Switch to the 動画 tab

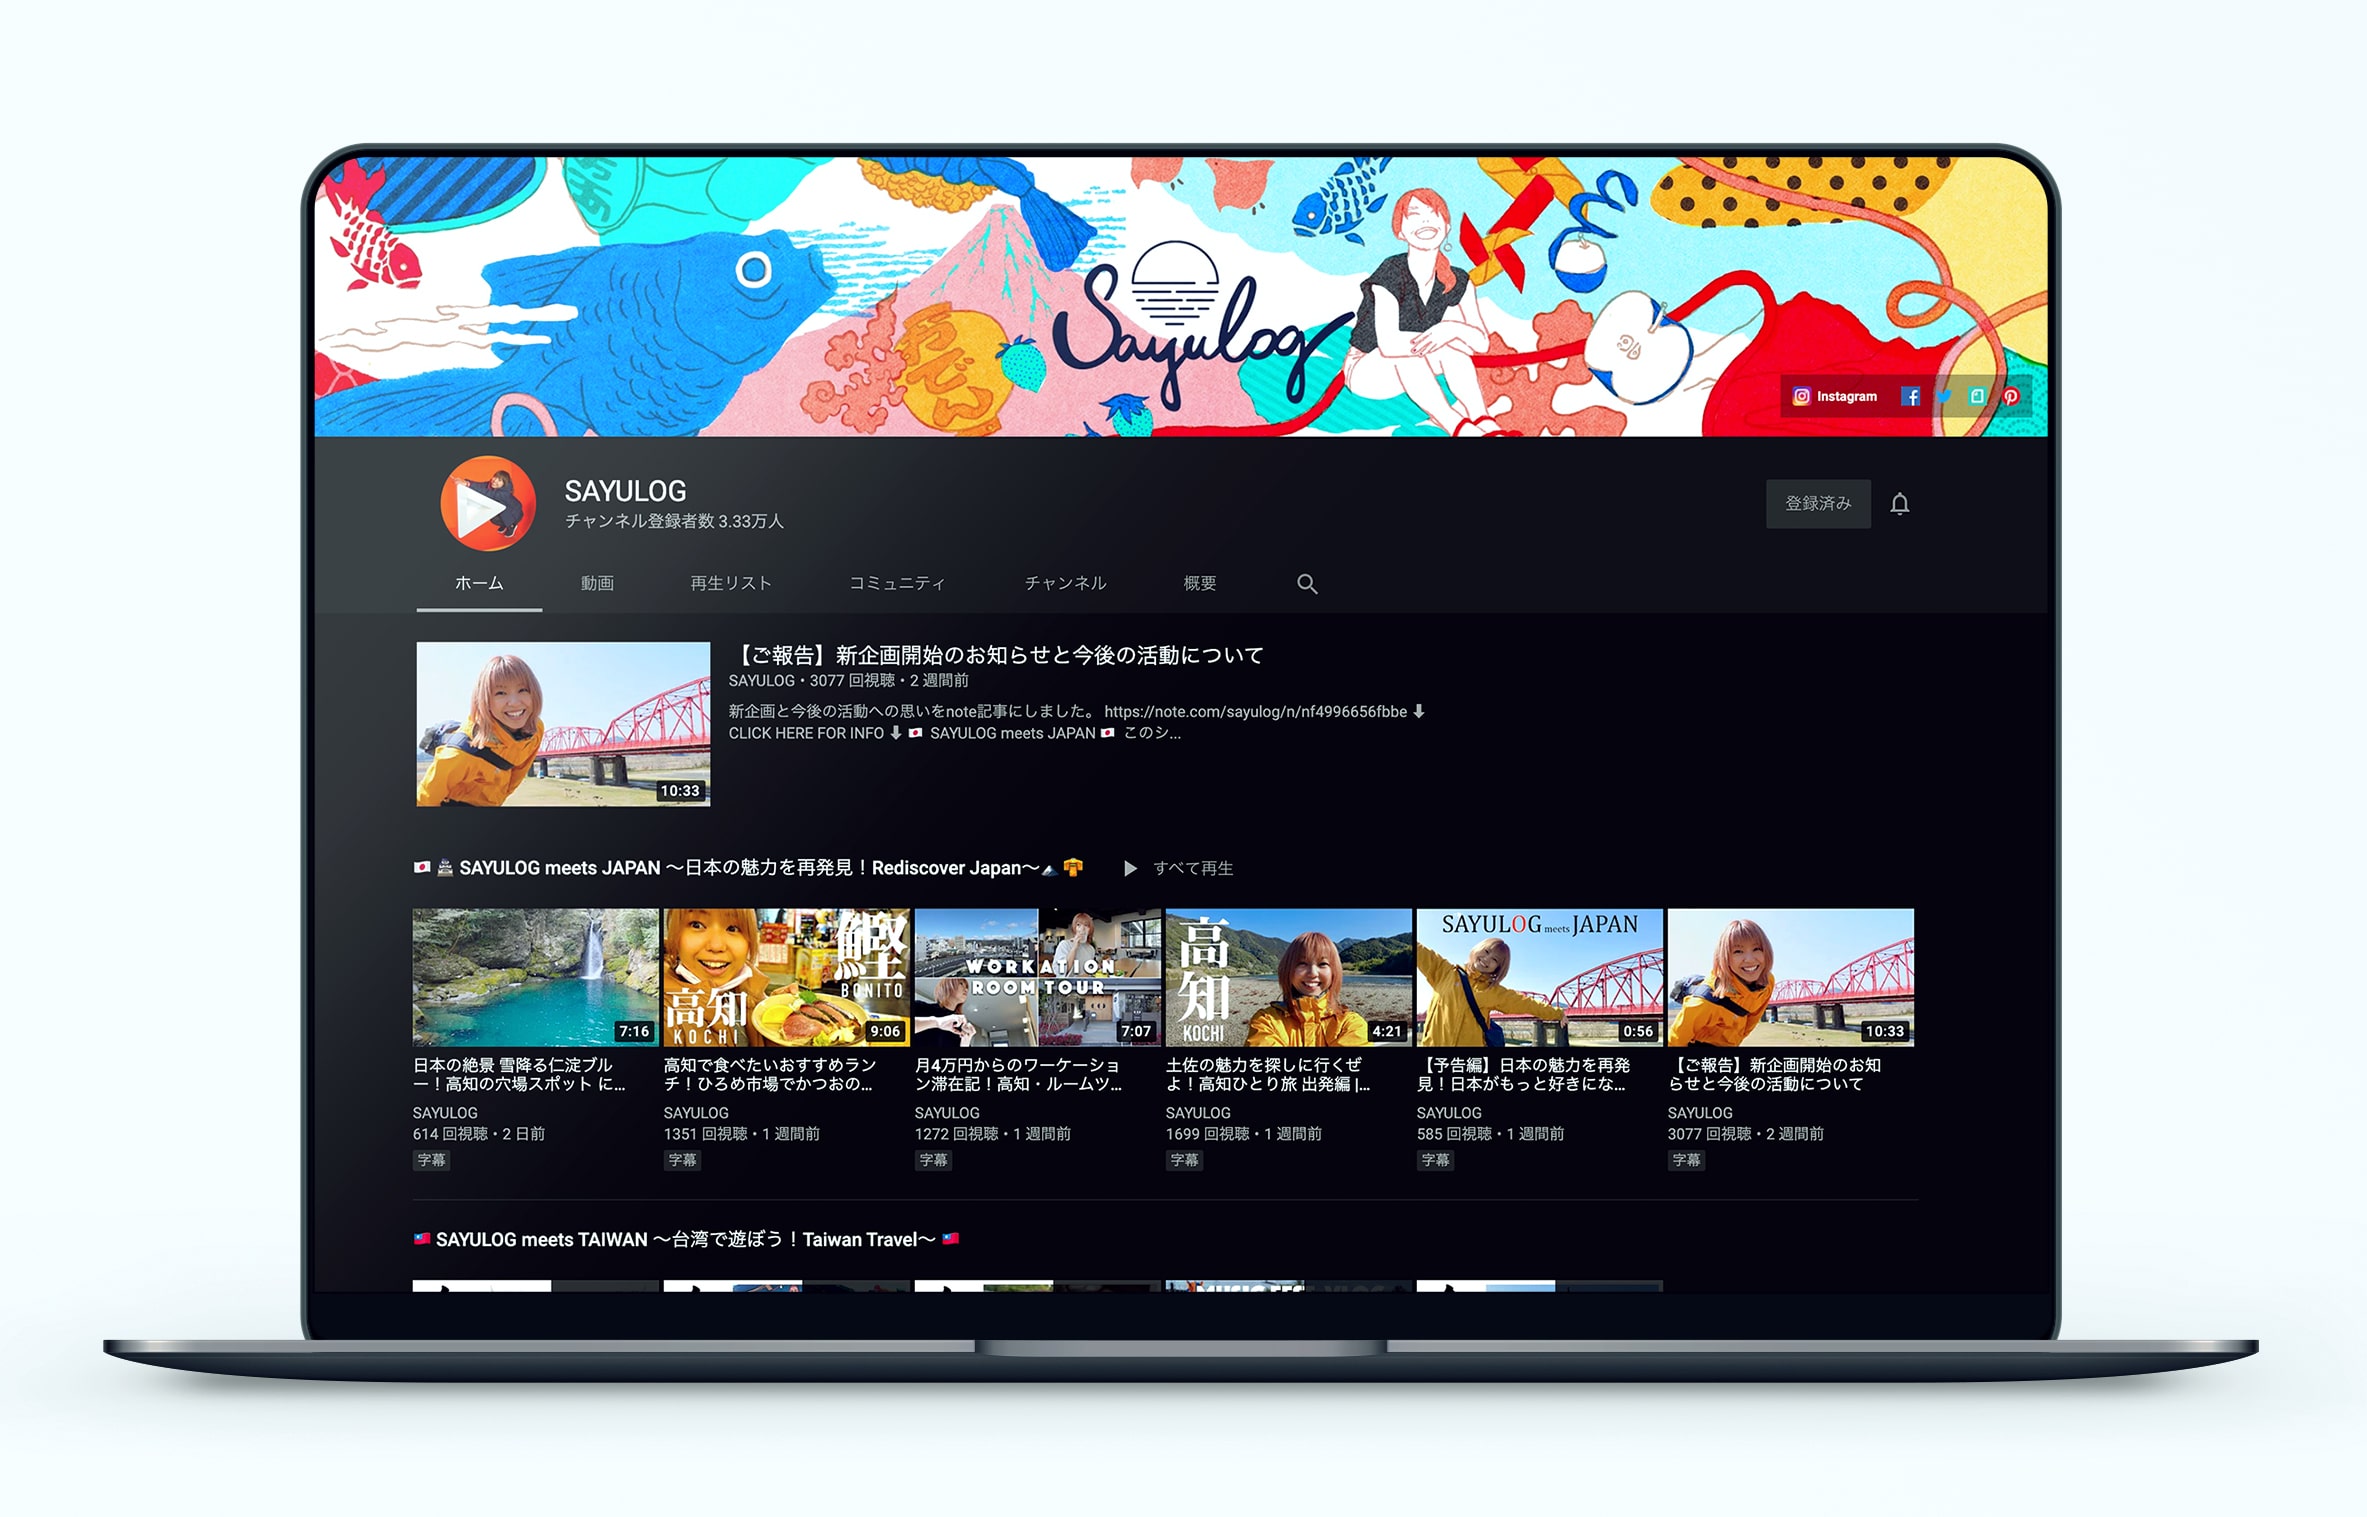click(597, 583)
